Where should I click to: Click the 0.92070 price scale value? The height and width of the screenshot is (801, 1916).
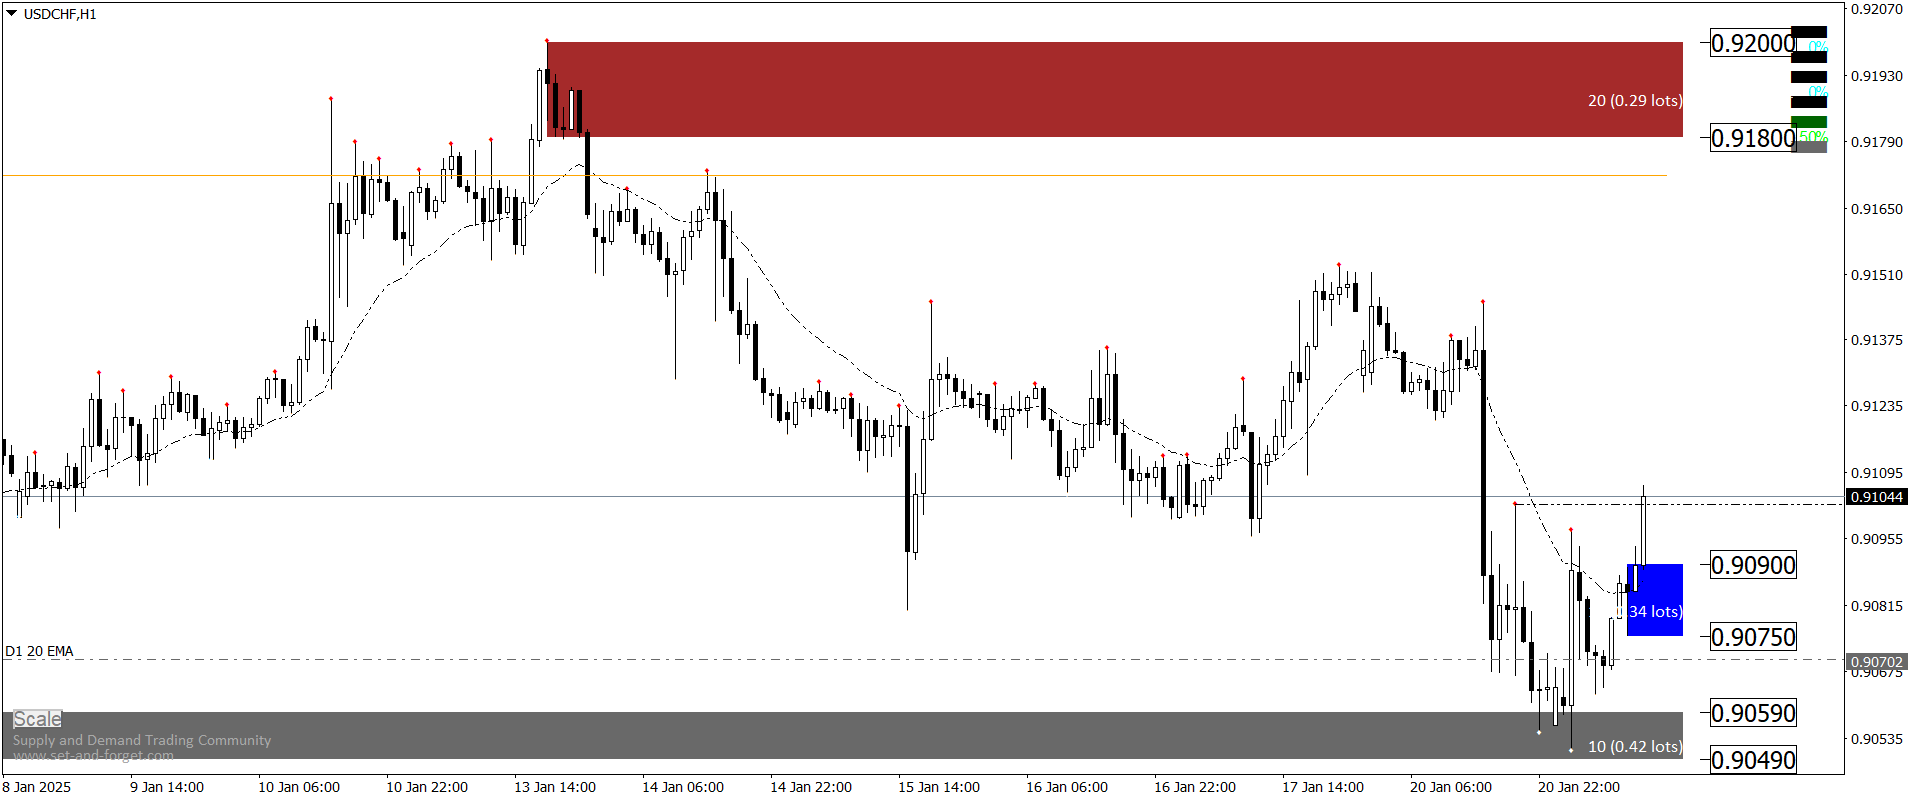(1877, 9)
